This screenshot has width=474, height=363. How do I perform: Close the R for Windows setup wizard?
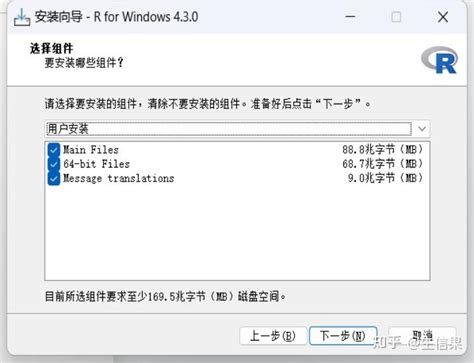click(x=443, y=17)
